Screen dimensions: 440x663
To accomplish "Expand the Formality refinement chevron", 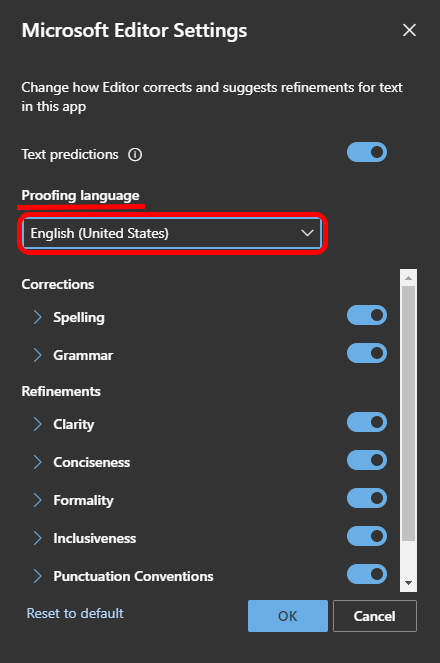I will click(x=38, y=500).
